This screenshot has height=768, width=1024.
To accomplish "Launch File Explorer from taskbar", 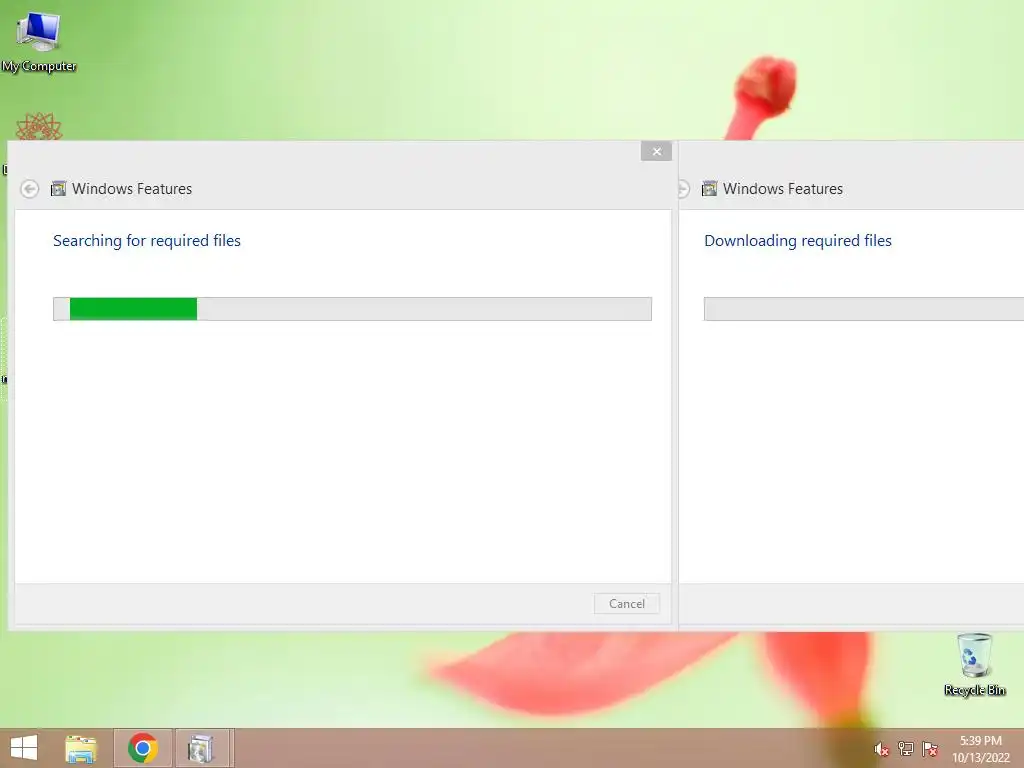I will tap(81, 748).
